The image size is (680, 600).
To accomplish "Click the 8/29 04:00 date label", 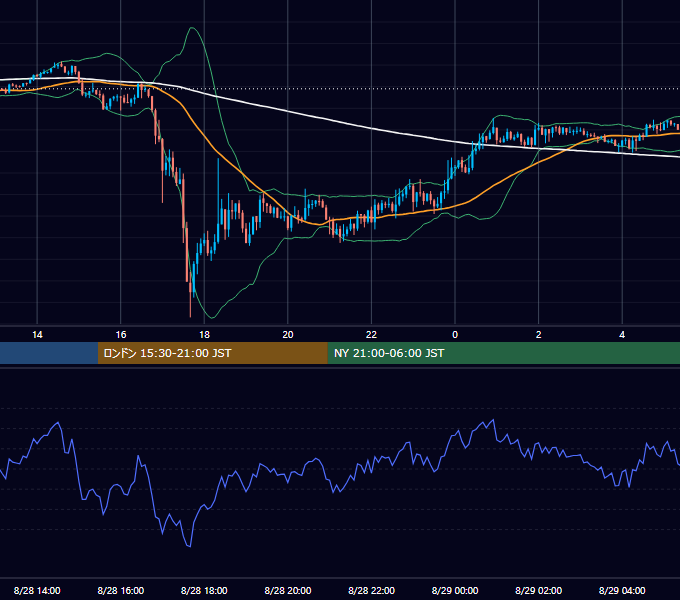I will click(622, 590).
